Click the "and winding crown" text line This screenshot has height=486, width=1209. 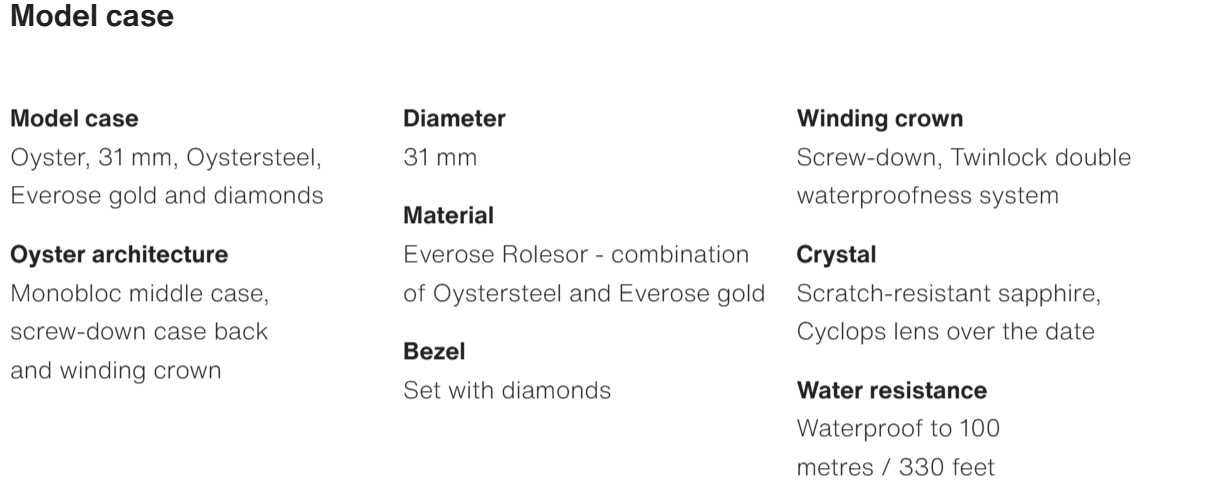[115, 370]
